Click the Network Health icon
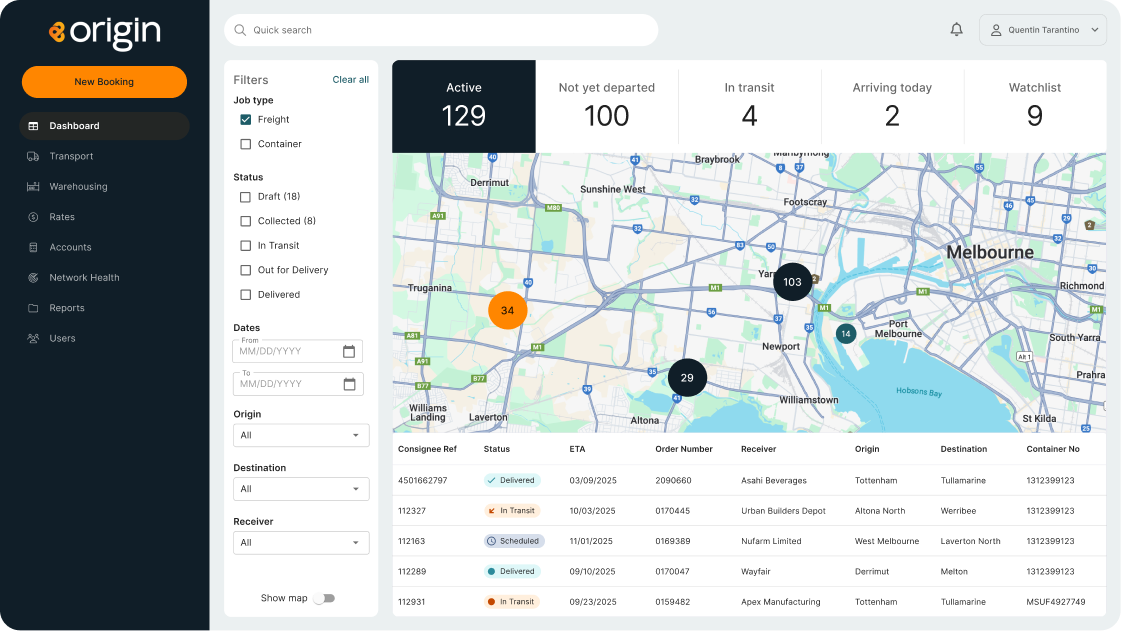Viewport: 1121px width, 631px height. (33, 278)
